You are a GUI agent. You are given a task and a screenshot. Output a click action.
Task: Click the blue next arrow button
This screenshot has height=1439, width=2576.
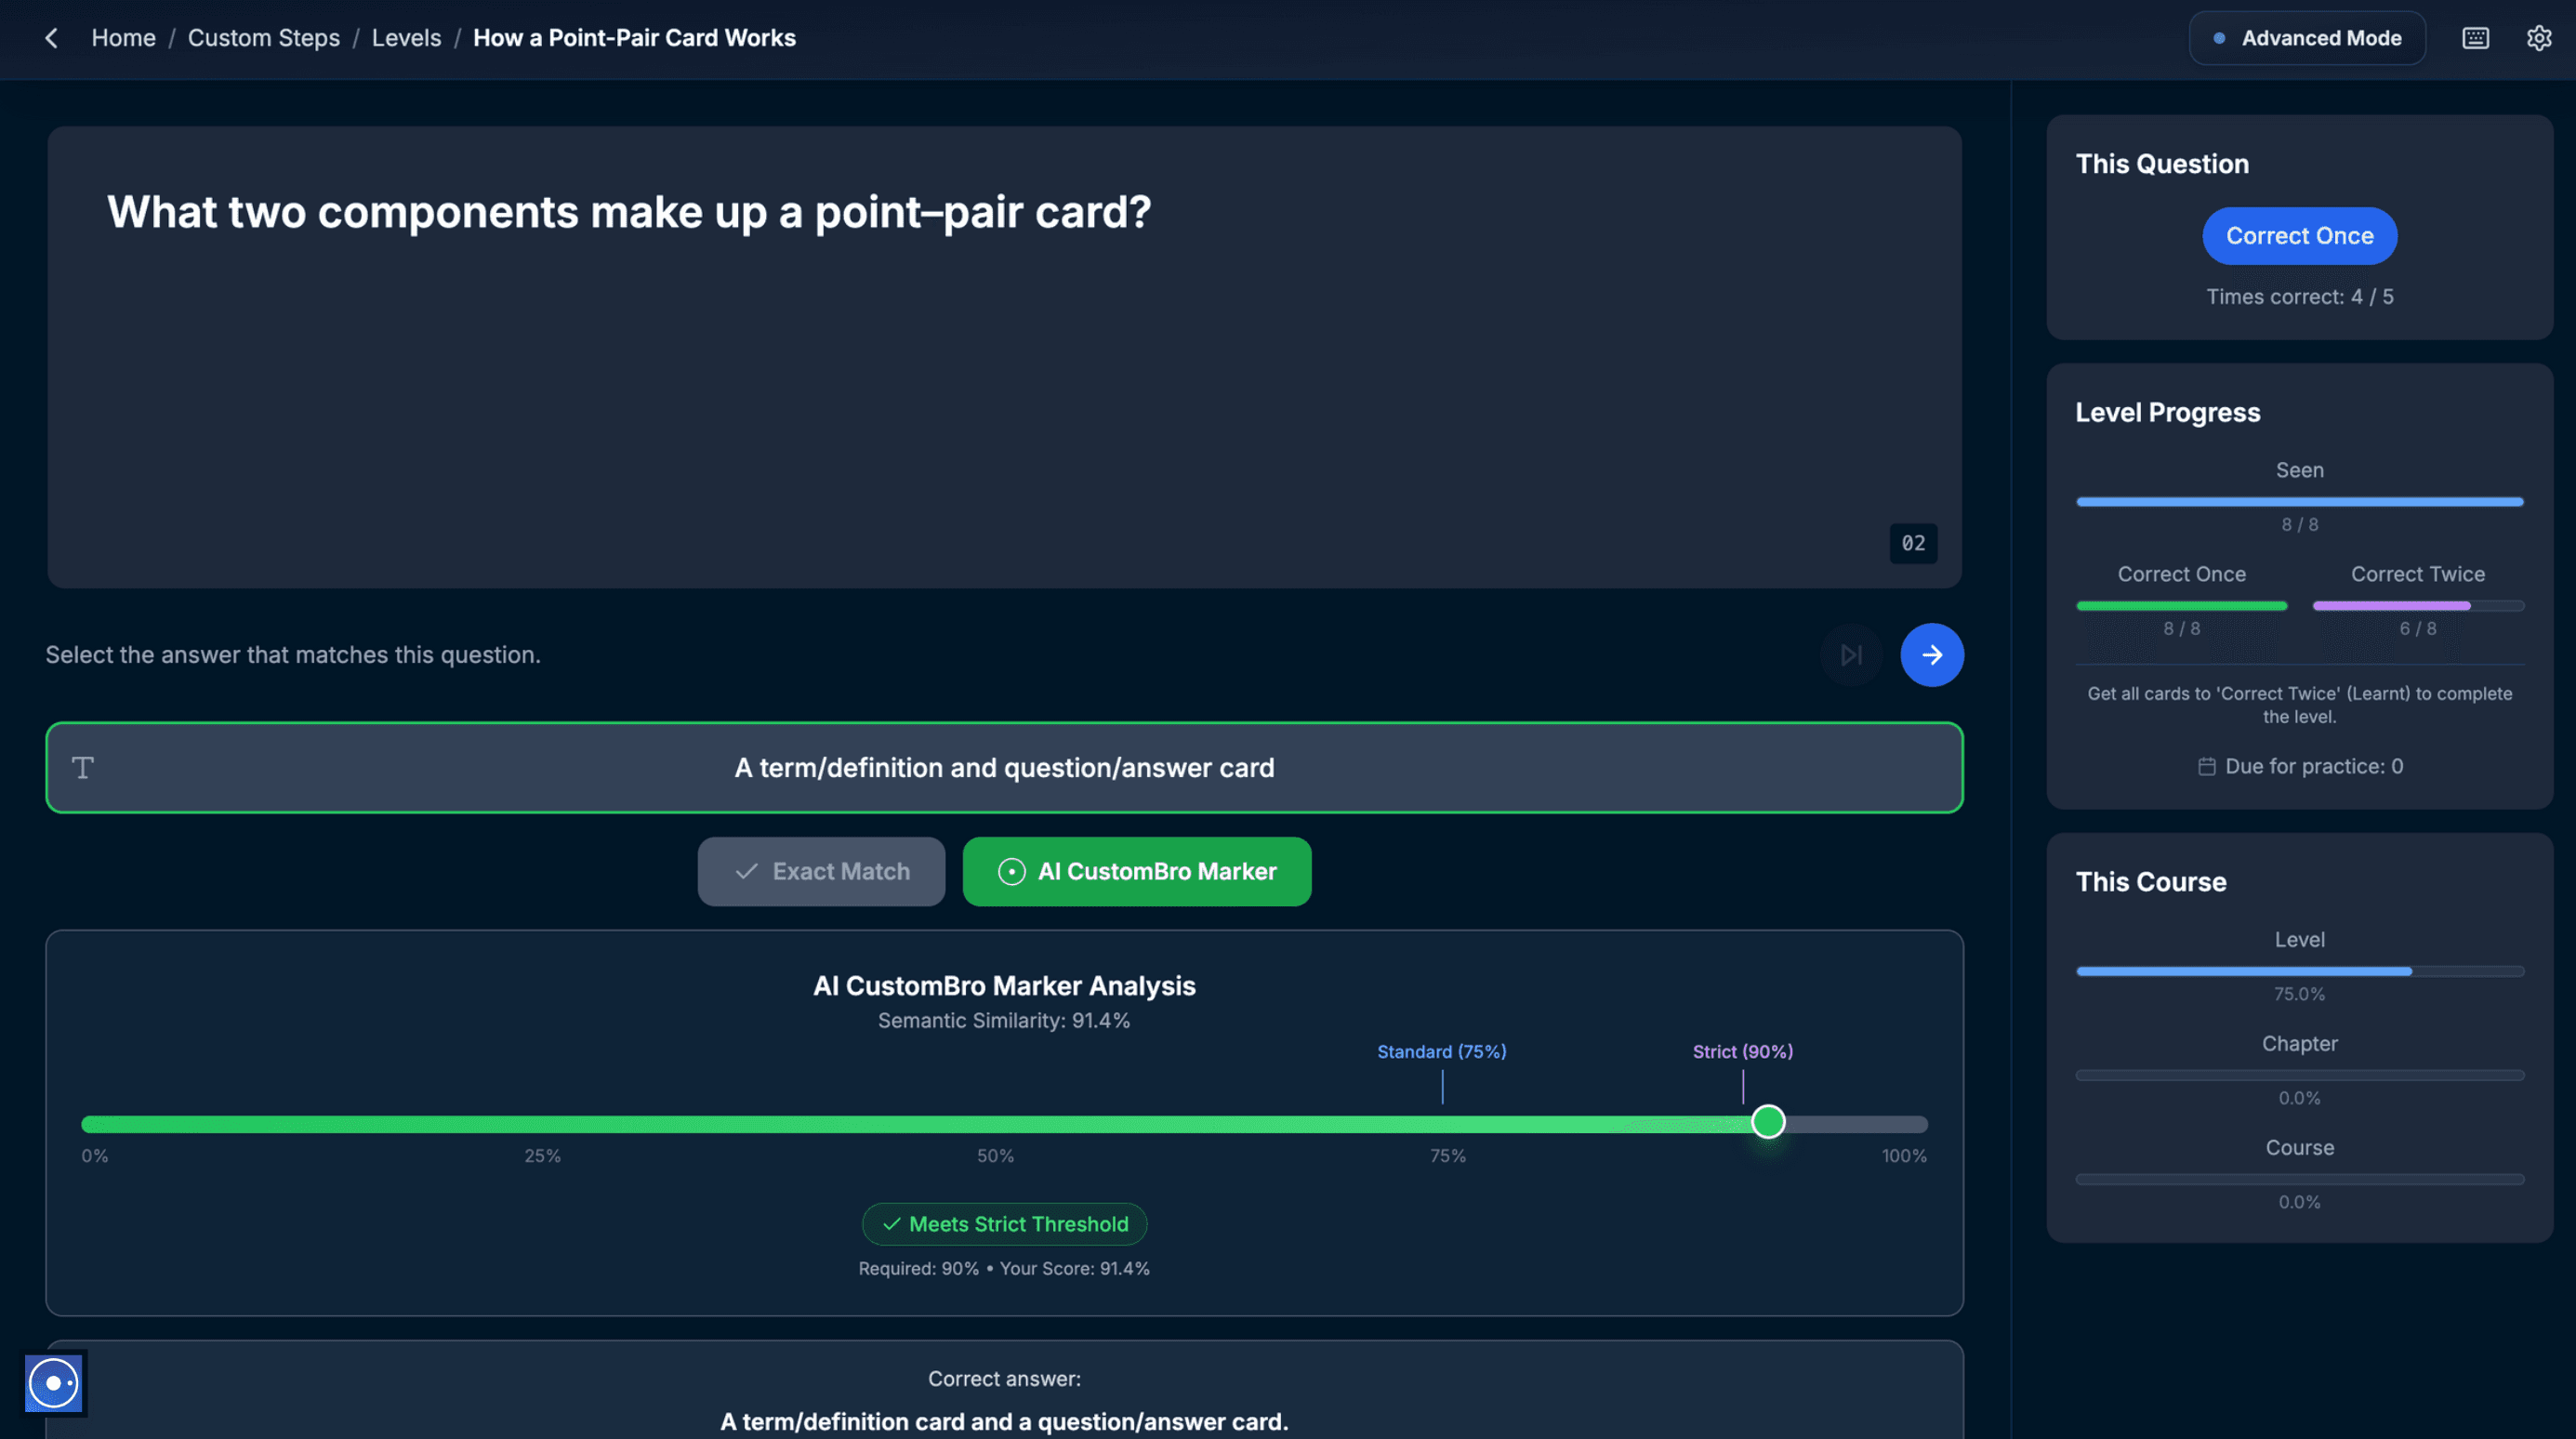[1931, 655]
